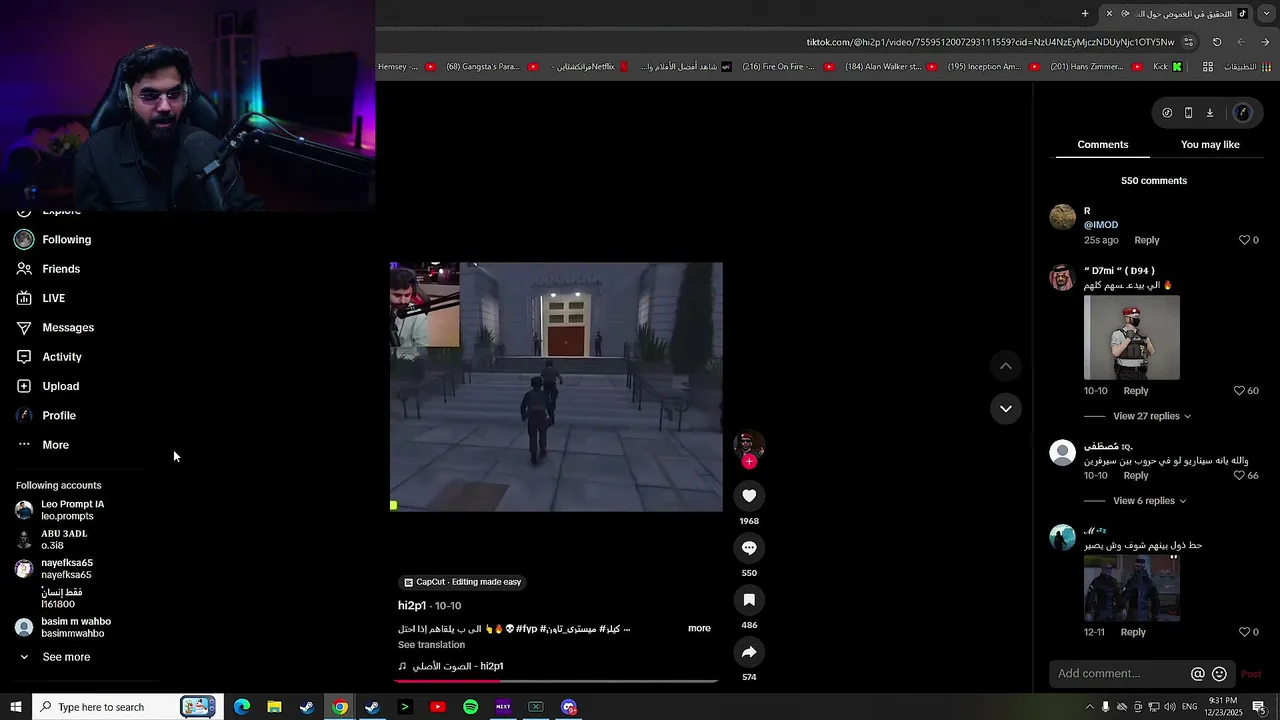Open the download icon in top toolbar
Image resolution: width=1280 pixels, height=720 pixels.
tap(1209, 113)
